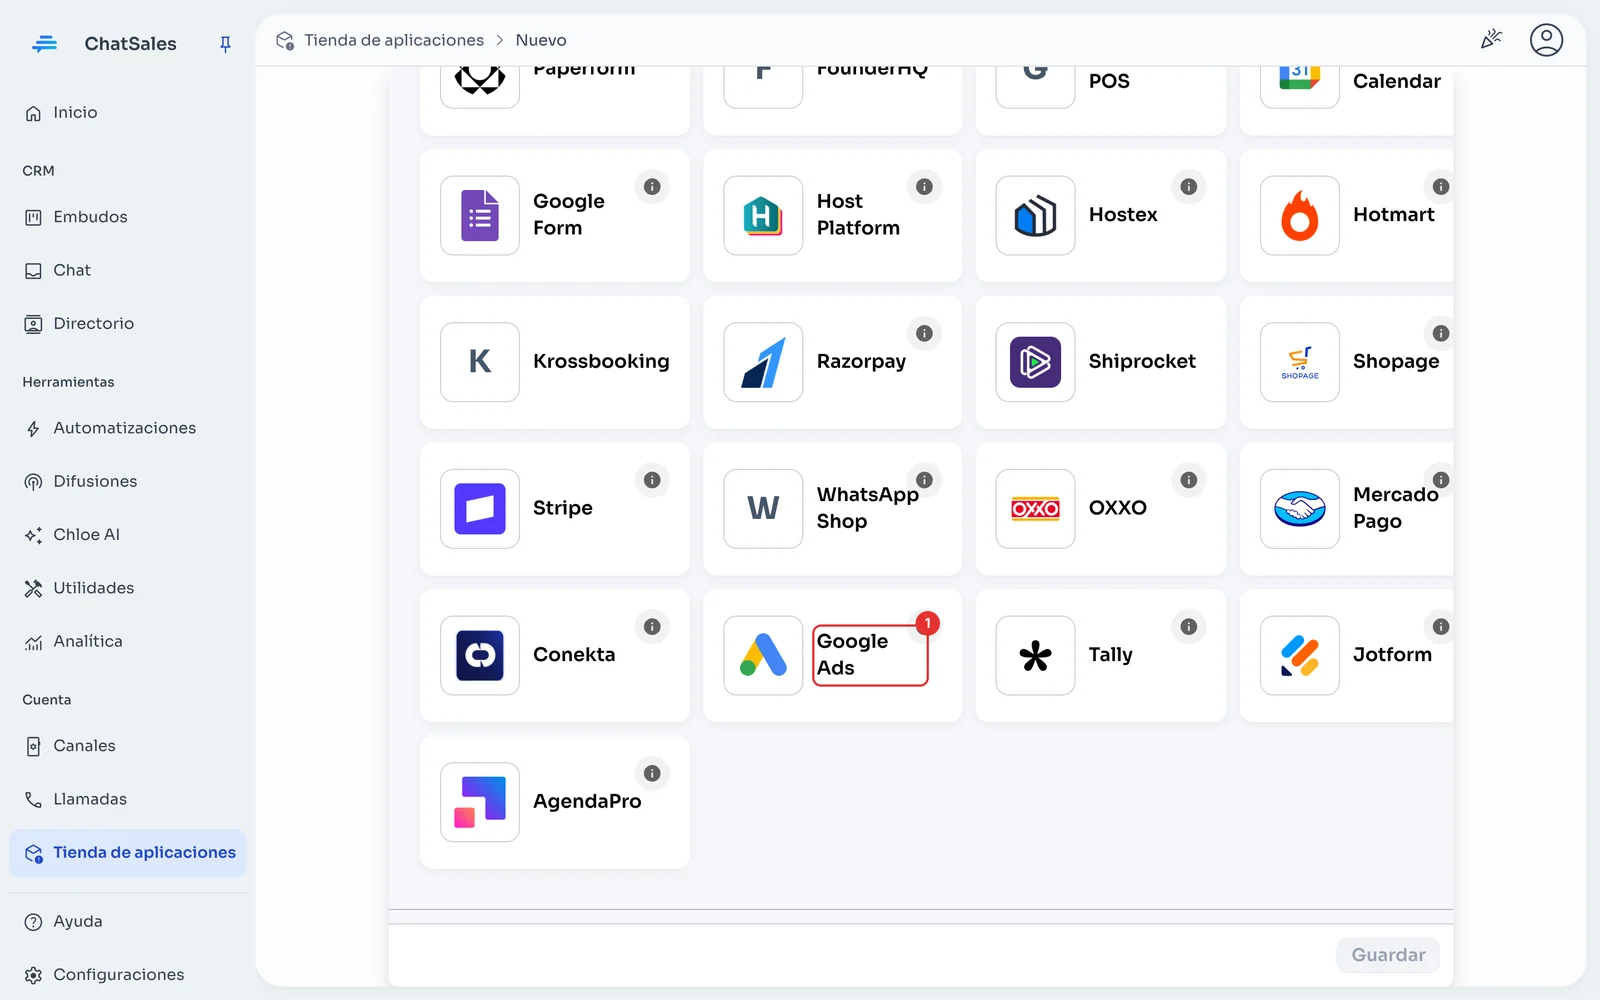This screenshot has height=1000, width=1600.
Task: Click the Shopage app name
Action: pos(1396,361)
